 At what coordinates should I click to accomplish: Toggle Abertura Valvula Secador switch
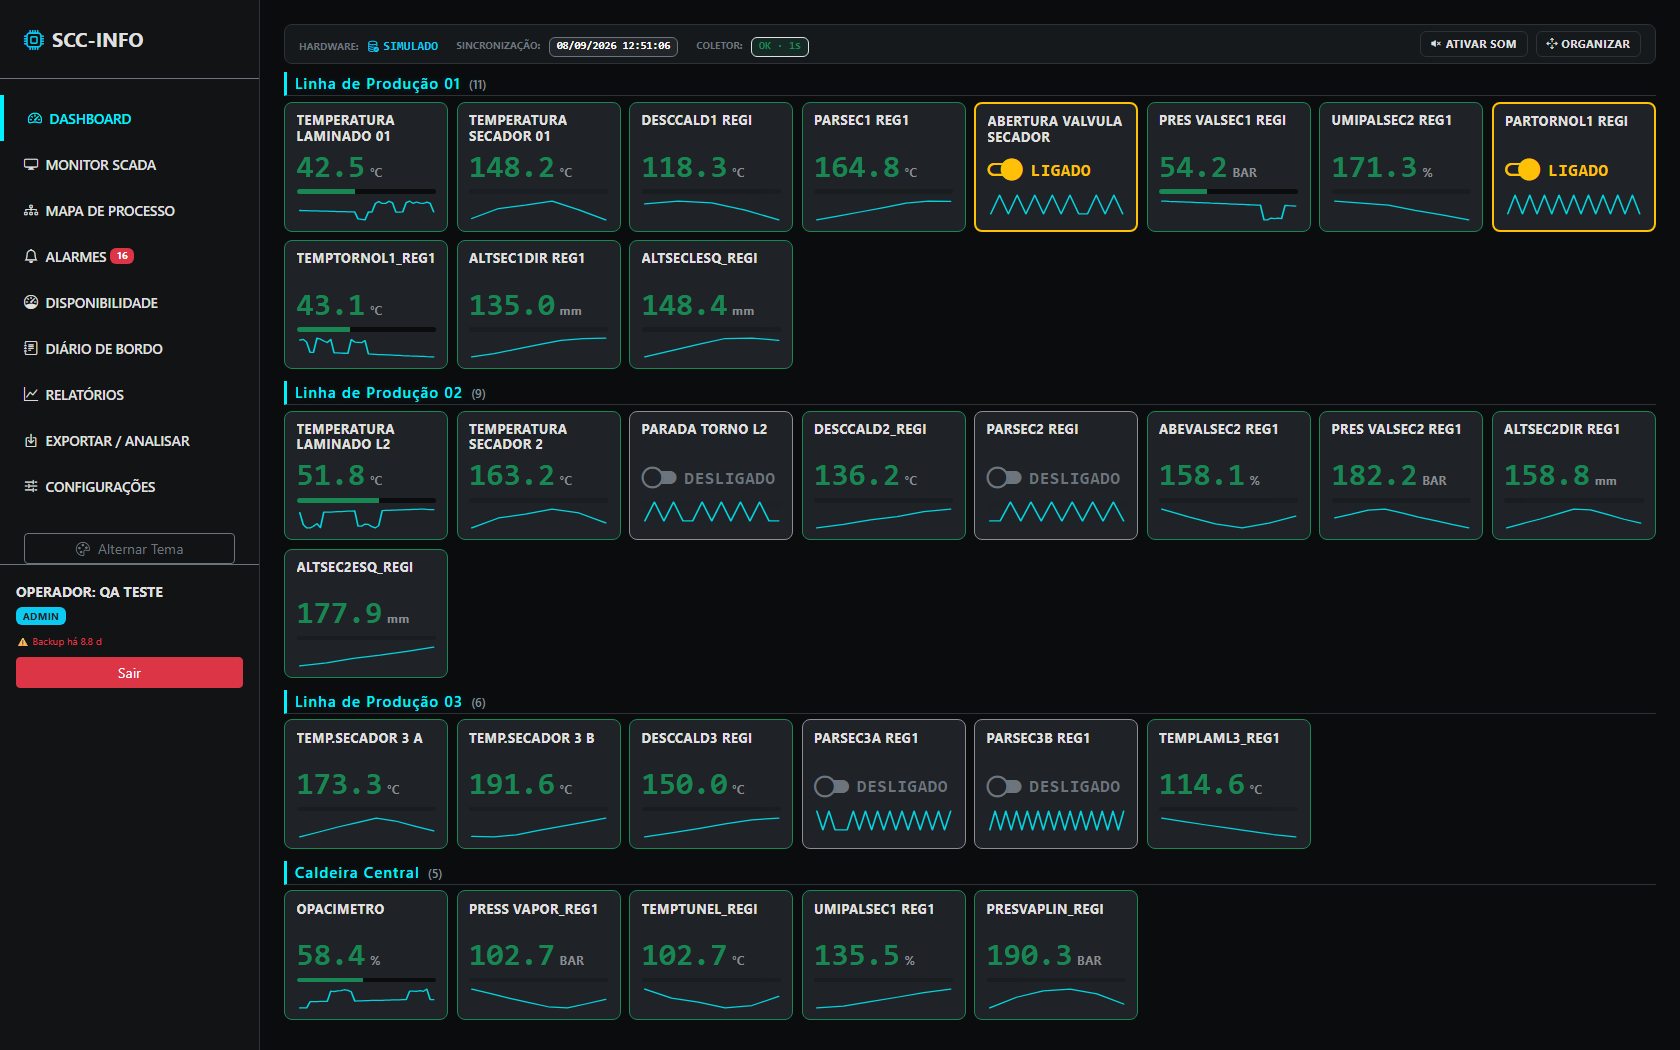coord(1004,170)
